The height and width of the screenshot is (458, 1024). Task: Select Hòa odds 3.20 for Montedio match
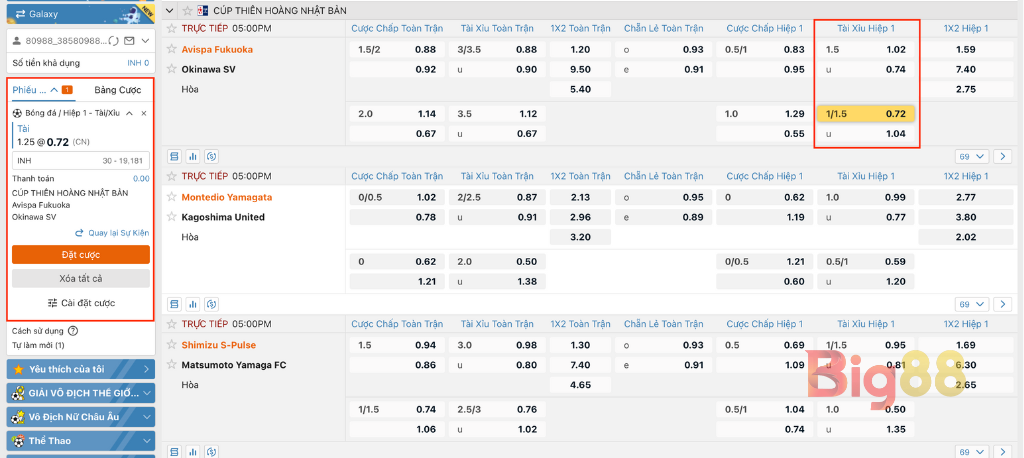580,237
